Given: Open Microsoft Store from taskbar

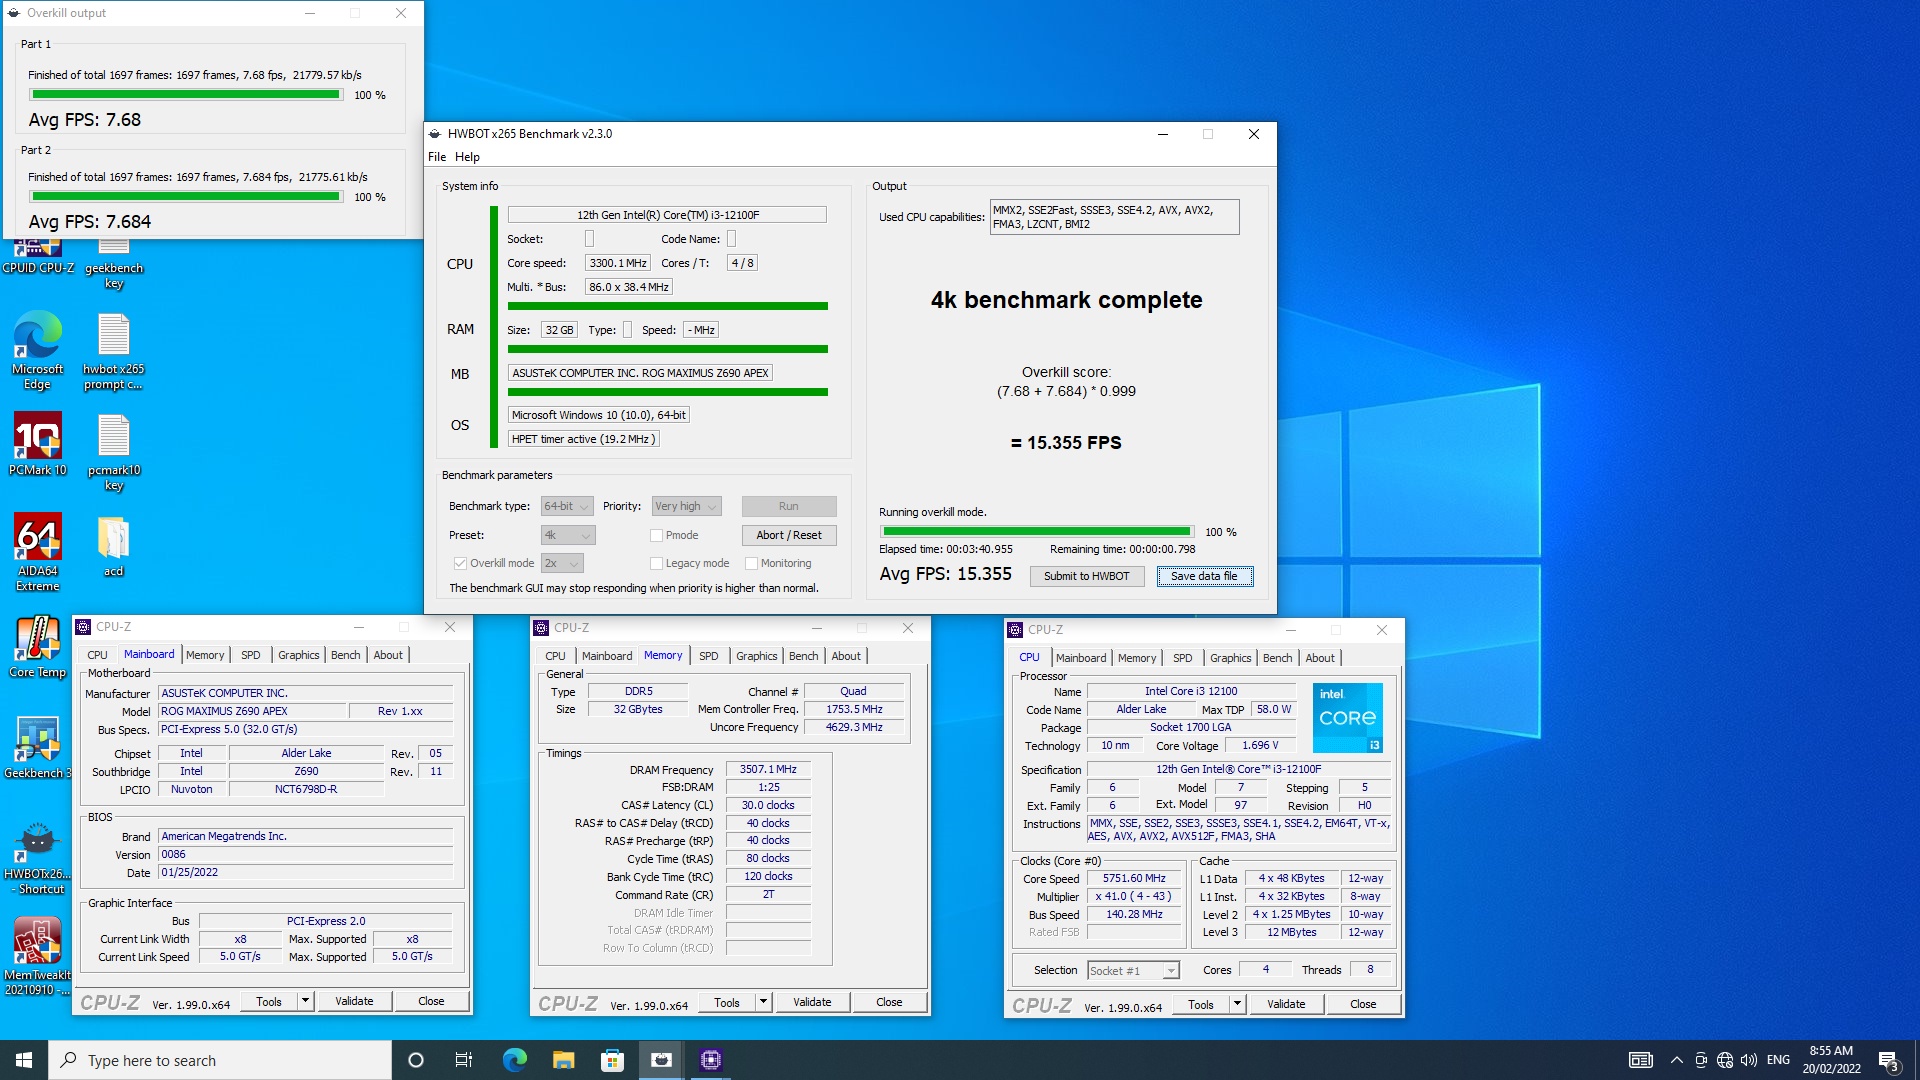Looking at the screenshot, I should pos(612,1060).
